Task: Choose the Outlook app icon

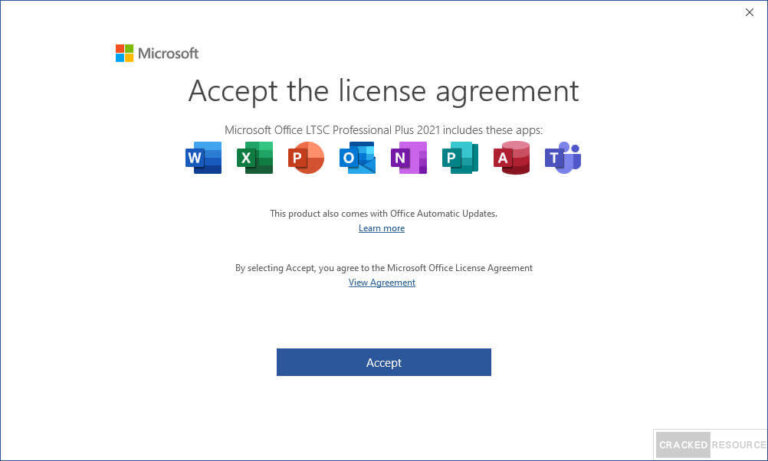Action: coord(357,158)
